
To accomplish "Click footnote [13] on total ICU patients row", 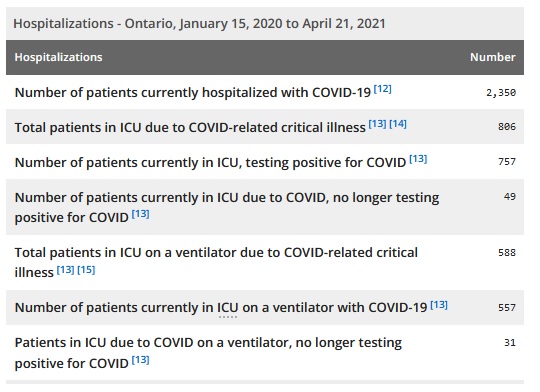I will (x=377, y=124).
